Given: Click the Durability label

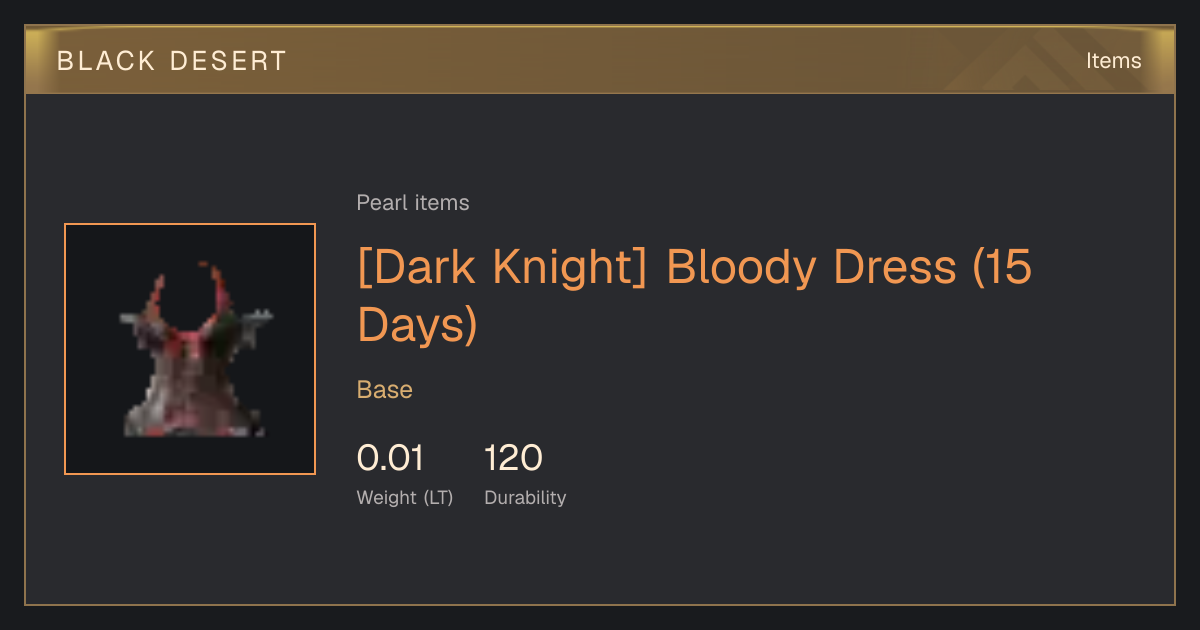Looking at the screenshot, I should coord(525,497).
